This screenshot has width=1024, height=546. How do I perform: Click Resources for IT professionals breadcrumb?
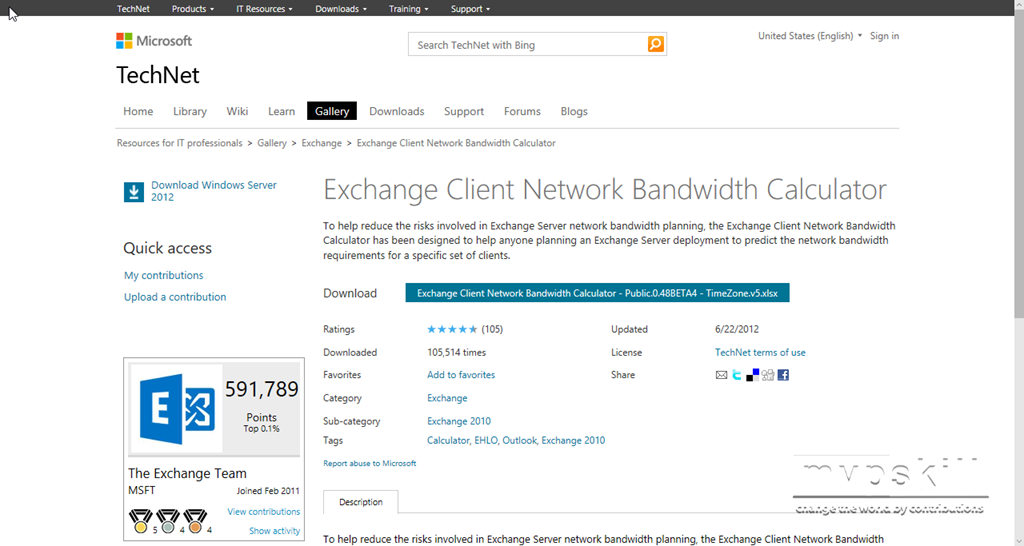(x=180, y=143)
